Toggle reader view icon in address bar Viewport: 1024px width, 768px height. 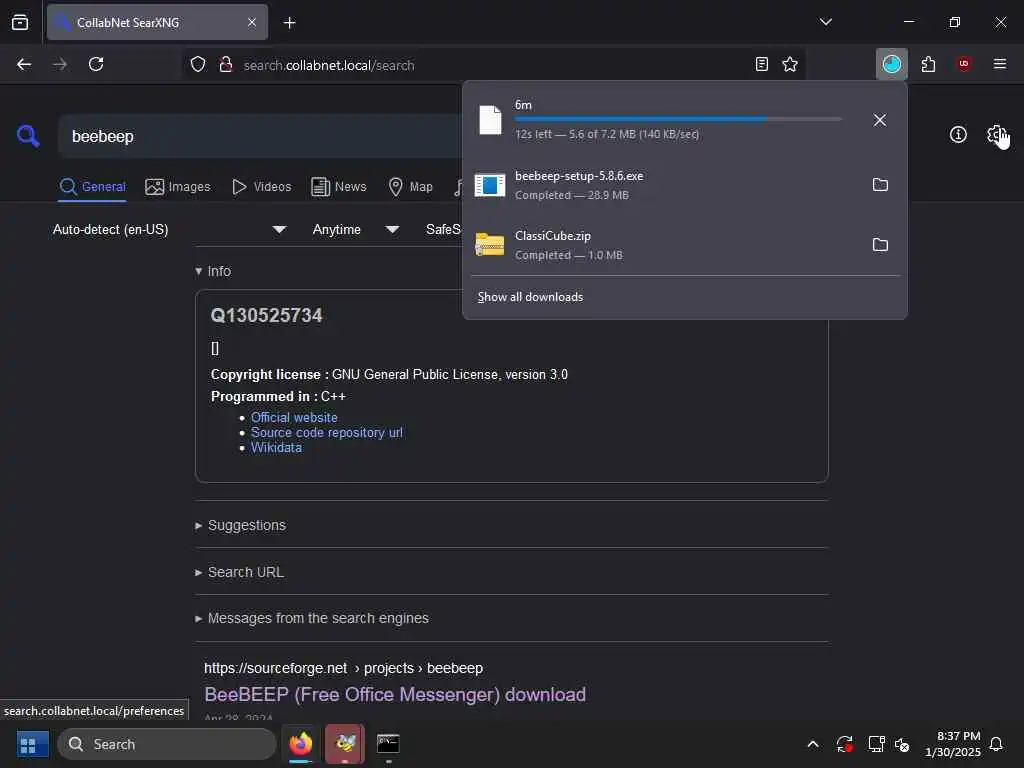[761, 64]
